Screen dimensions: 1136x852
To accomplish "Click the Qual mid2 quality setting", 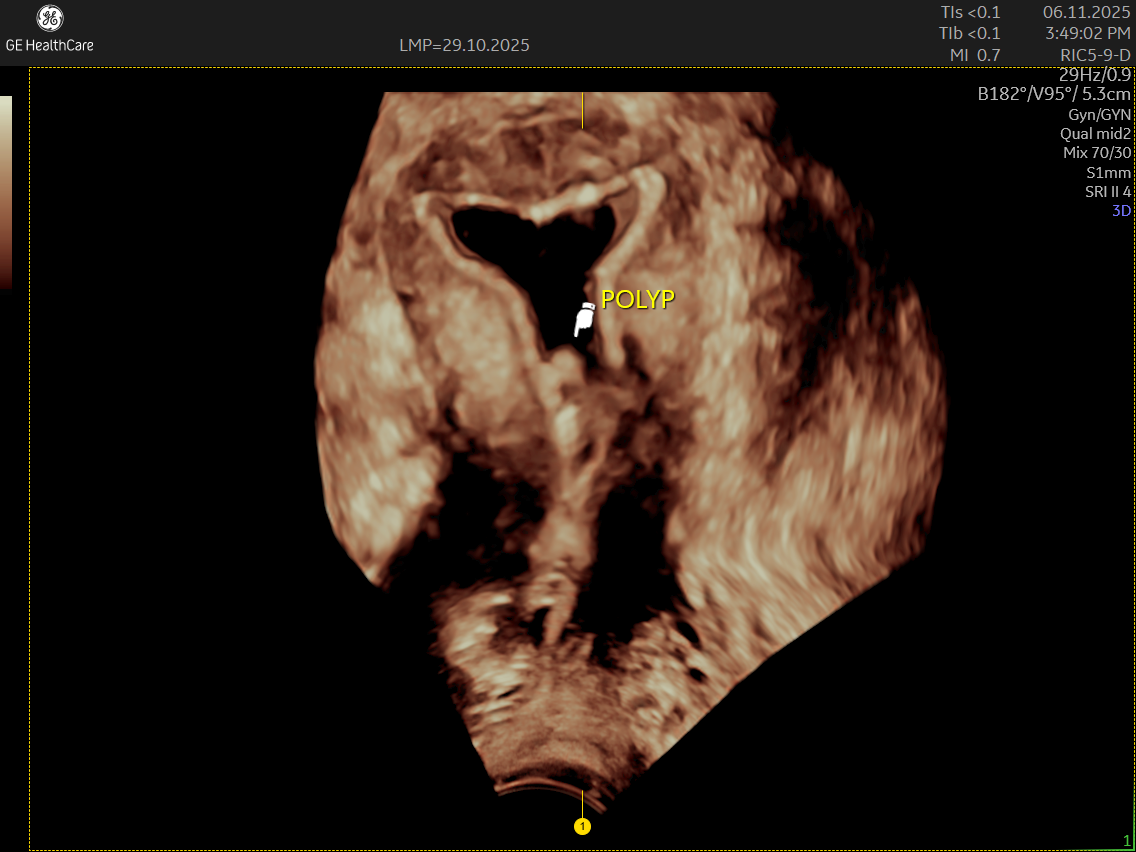I will 1096,133.
